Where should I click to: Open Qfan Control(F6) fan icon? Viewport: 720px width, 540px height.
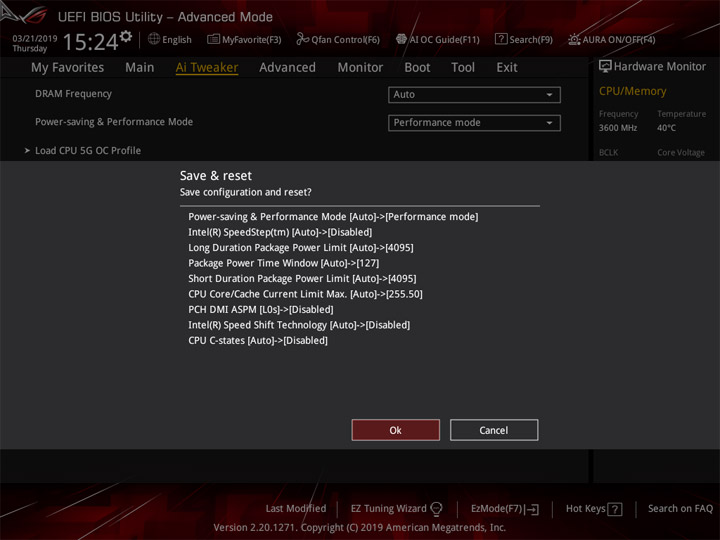[x=302, y=39]
